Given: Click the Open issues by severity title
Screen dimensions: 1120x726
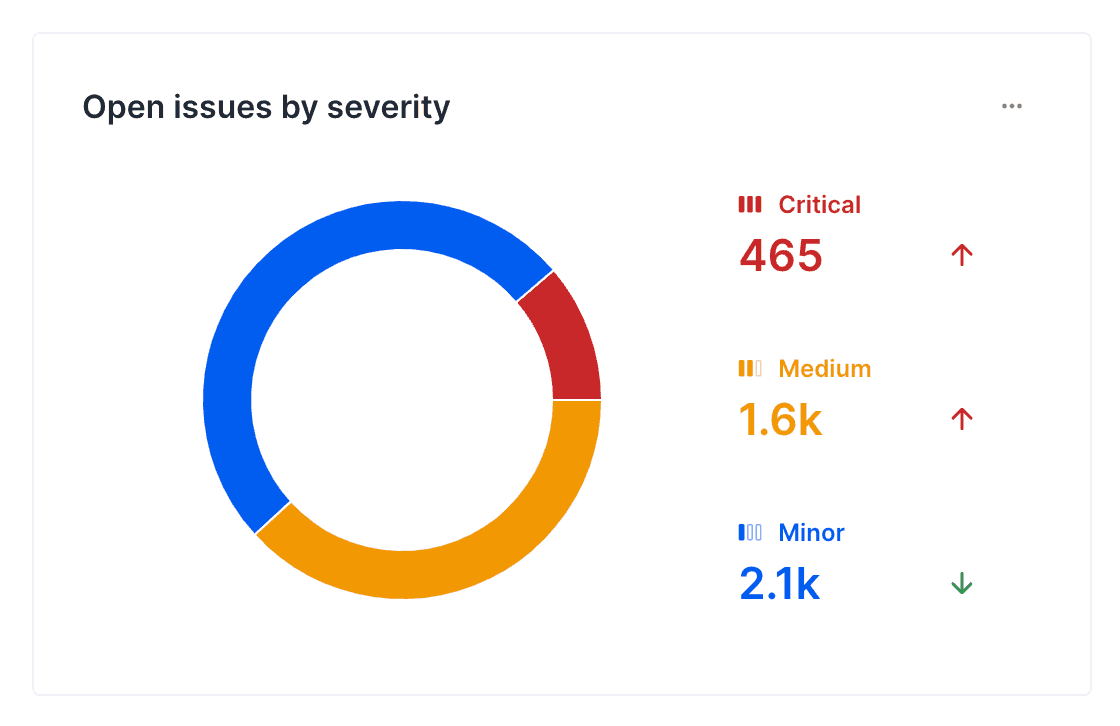Looking at the screenshot, I should click(x=267, y=106).
